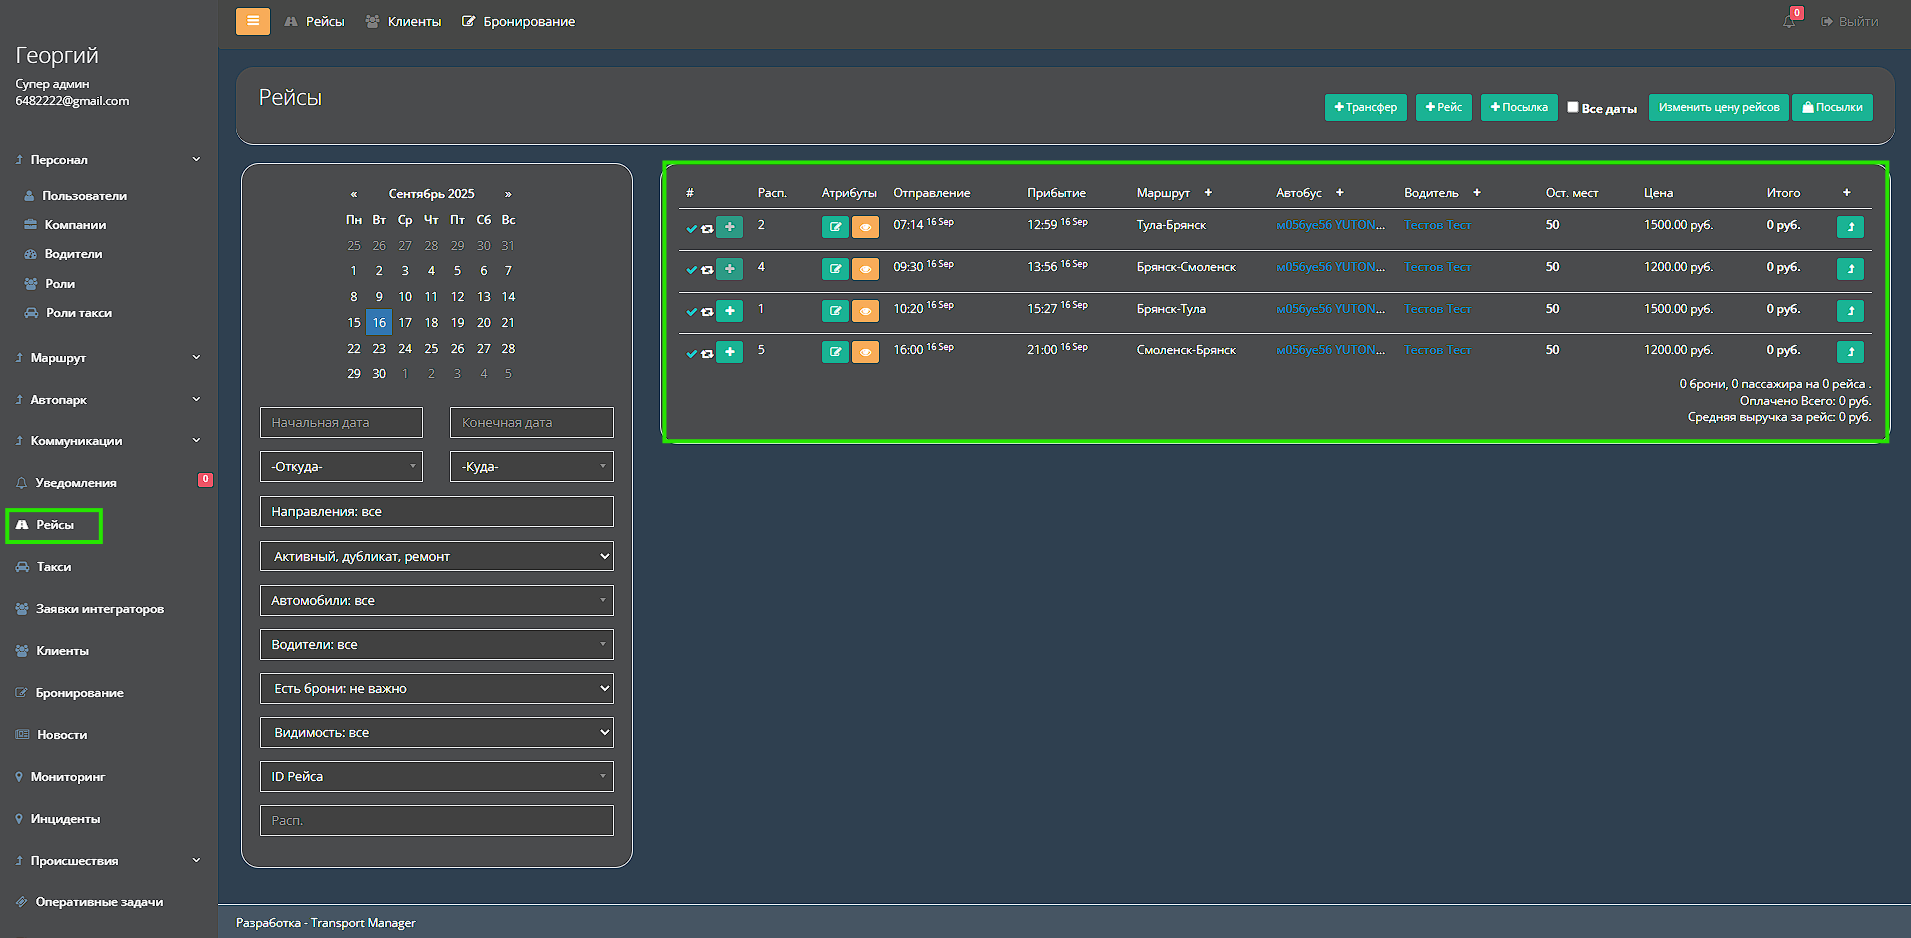
Task: Click the repeat icon on the Брянск-Смоленск row
Action: tap(707, 270)
